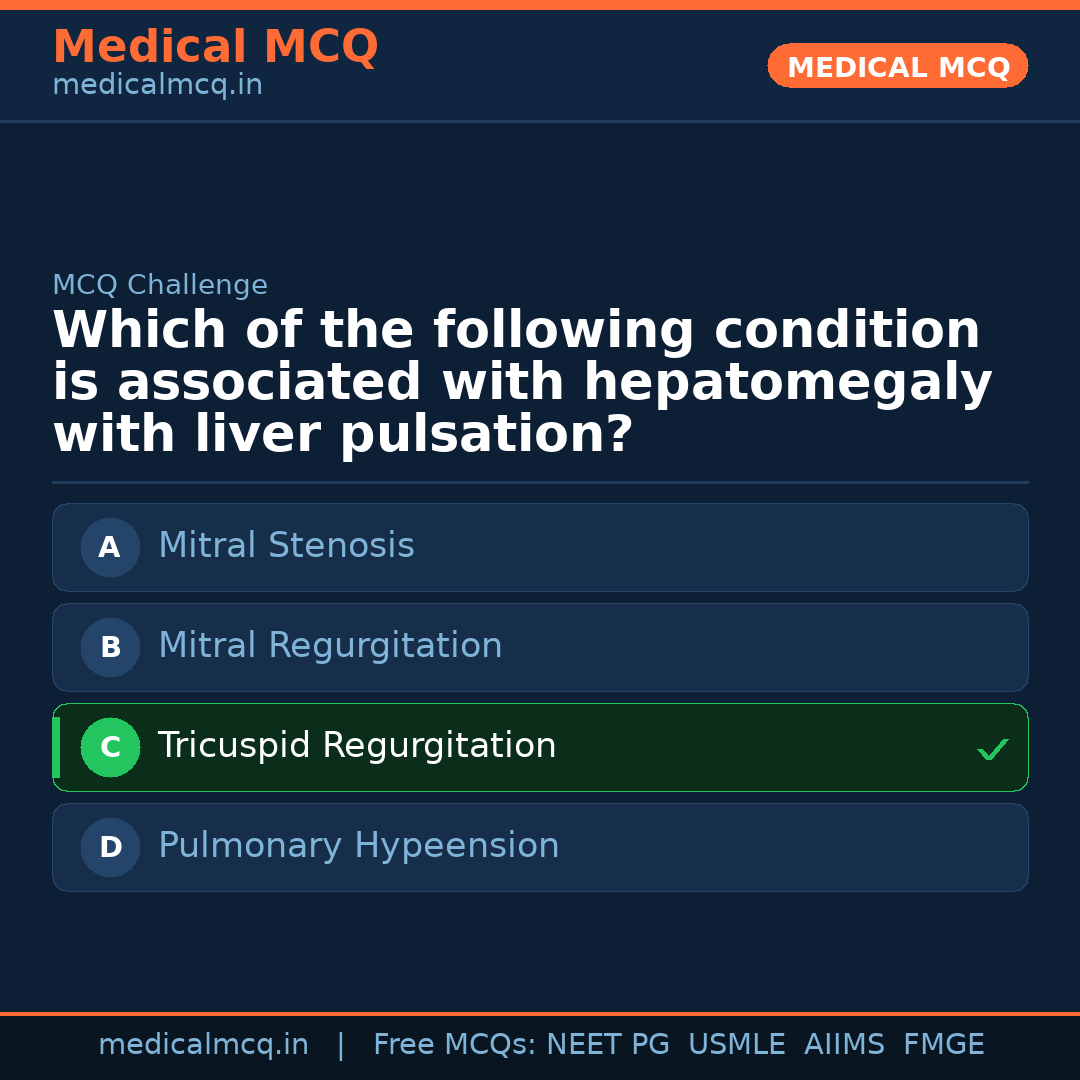Screen dimensions: 1080x1080
Task: Click the MCQ Challenge label
Action: (160, 285)
